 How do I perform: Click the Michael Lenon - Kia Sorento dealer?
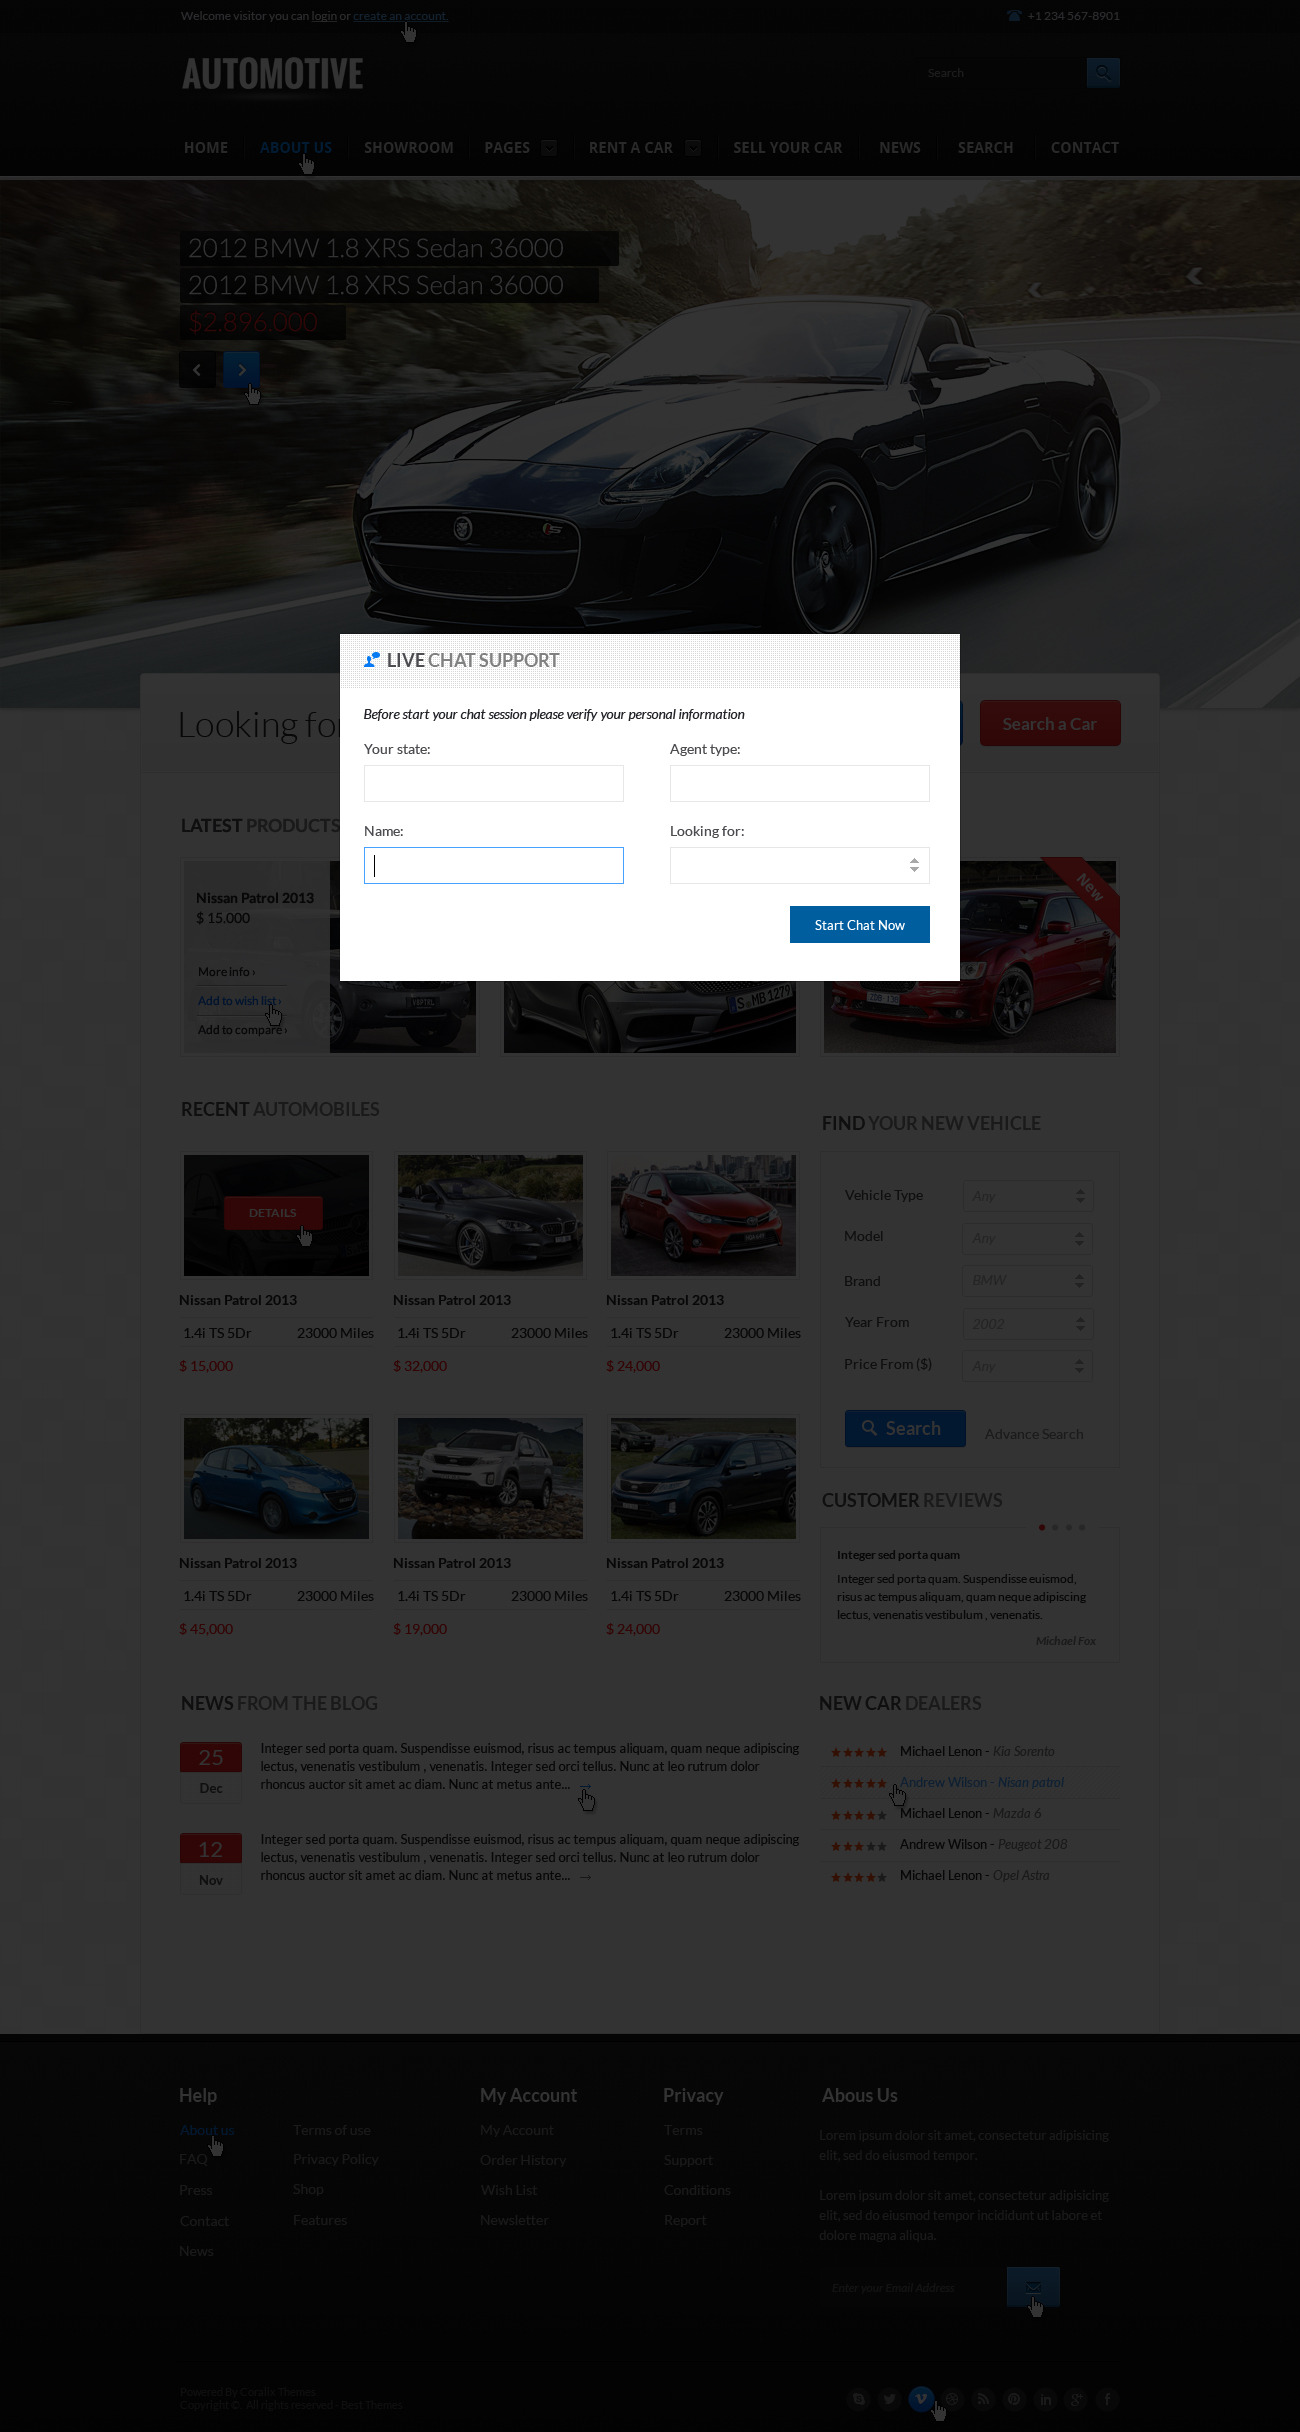[977, 1751]
